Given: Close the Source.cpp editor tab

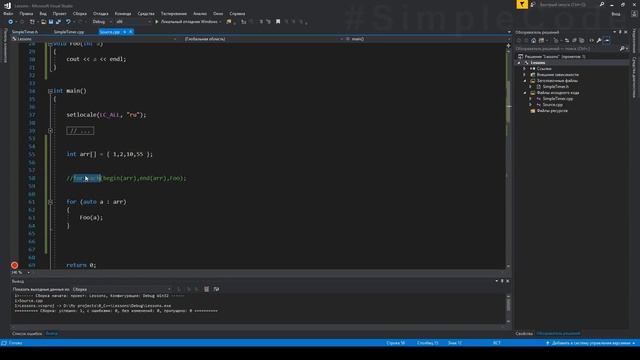Looking at the screenshot, I should [131, 32].
